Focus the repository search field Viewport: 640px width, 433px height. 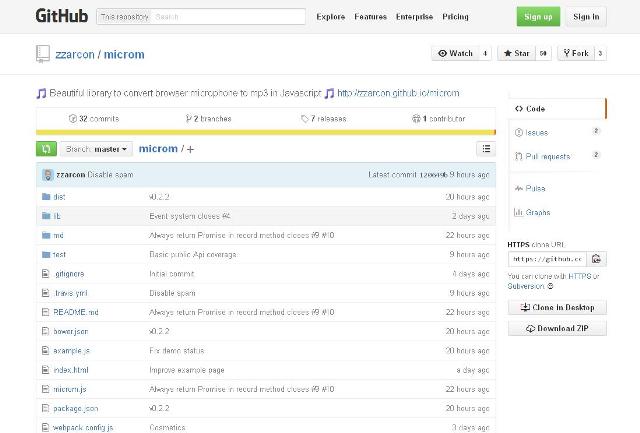coord(229,17)
